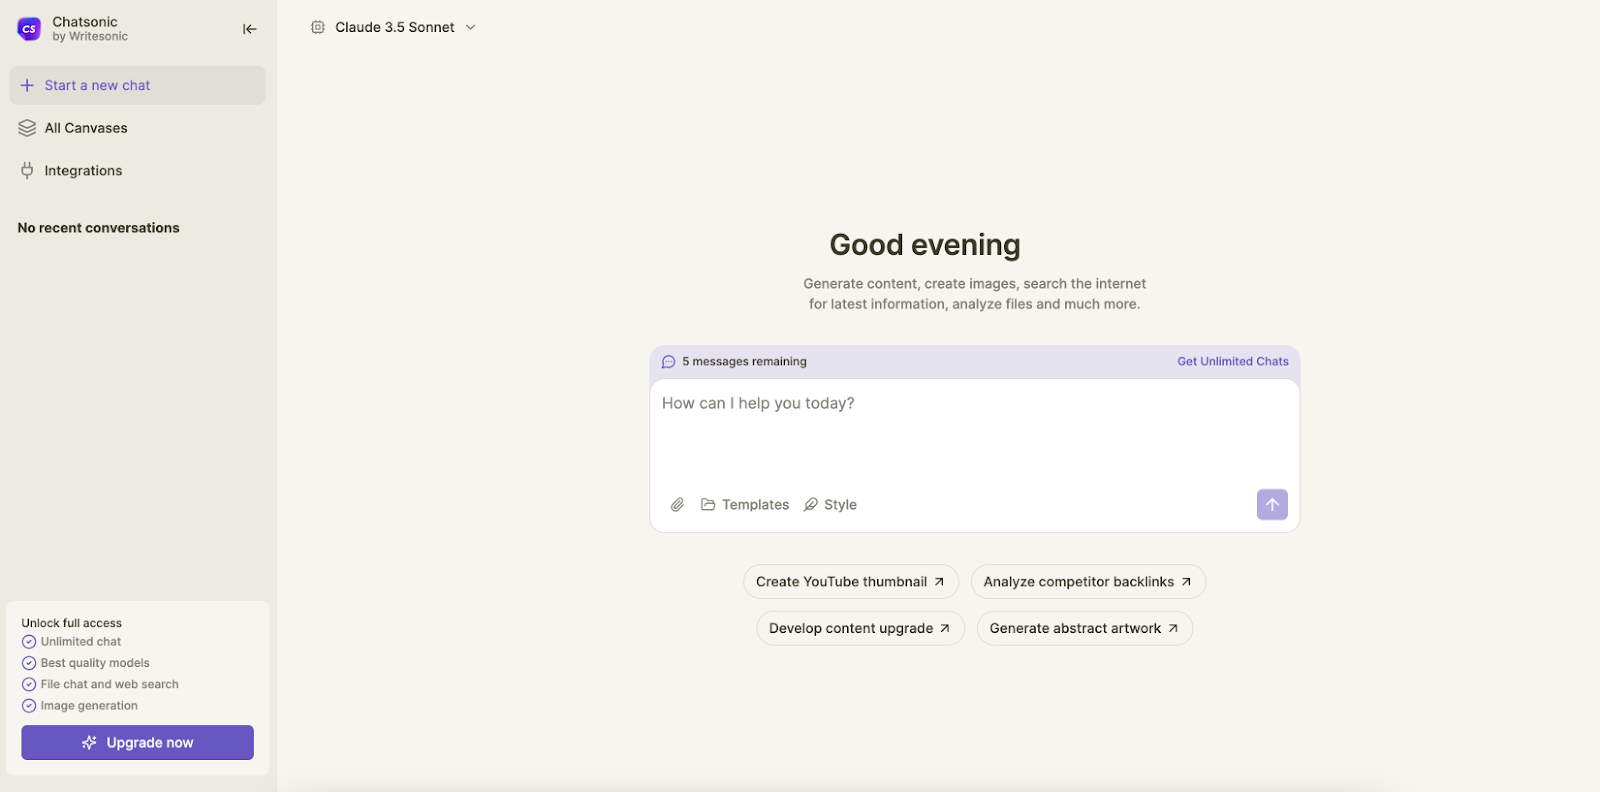Collapse the sidebar with arrow icon
Image resolution: width=1600 pixels, height=792 pixels.
click(x=250, y=29)
